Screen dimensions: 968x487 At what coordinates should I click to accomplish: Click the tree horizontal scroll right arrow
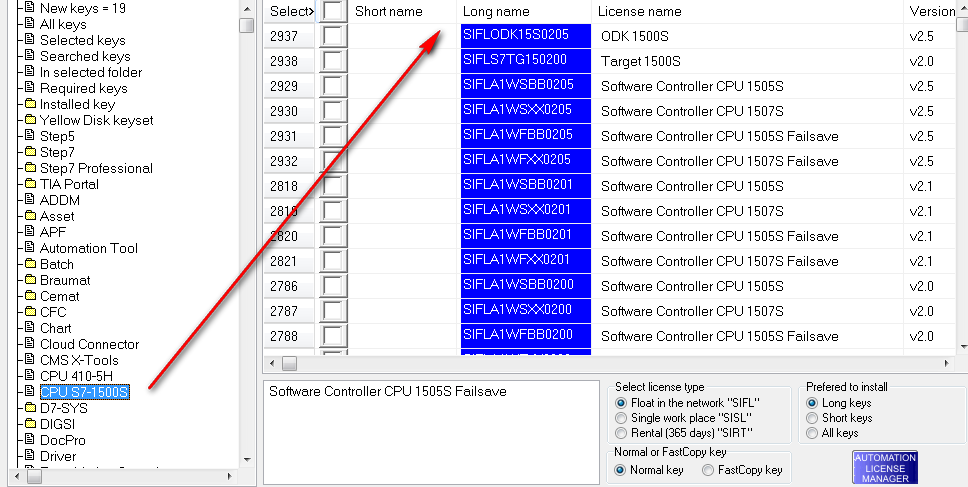tap(230, 477)
